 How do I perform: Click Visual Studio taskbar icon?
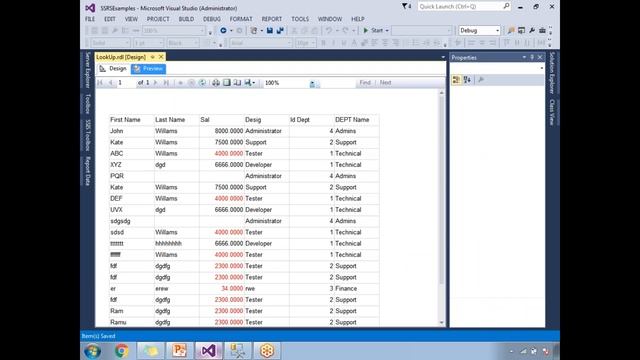coord(209,351)
